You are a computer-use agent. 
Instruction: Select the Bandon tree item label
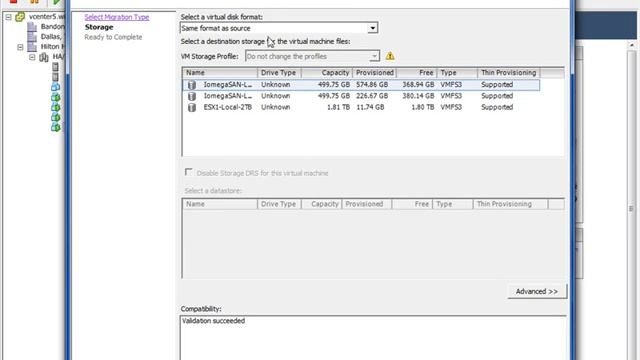53,27
